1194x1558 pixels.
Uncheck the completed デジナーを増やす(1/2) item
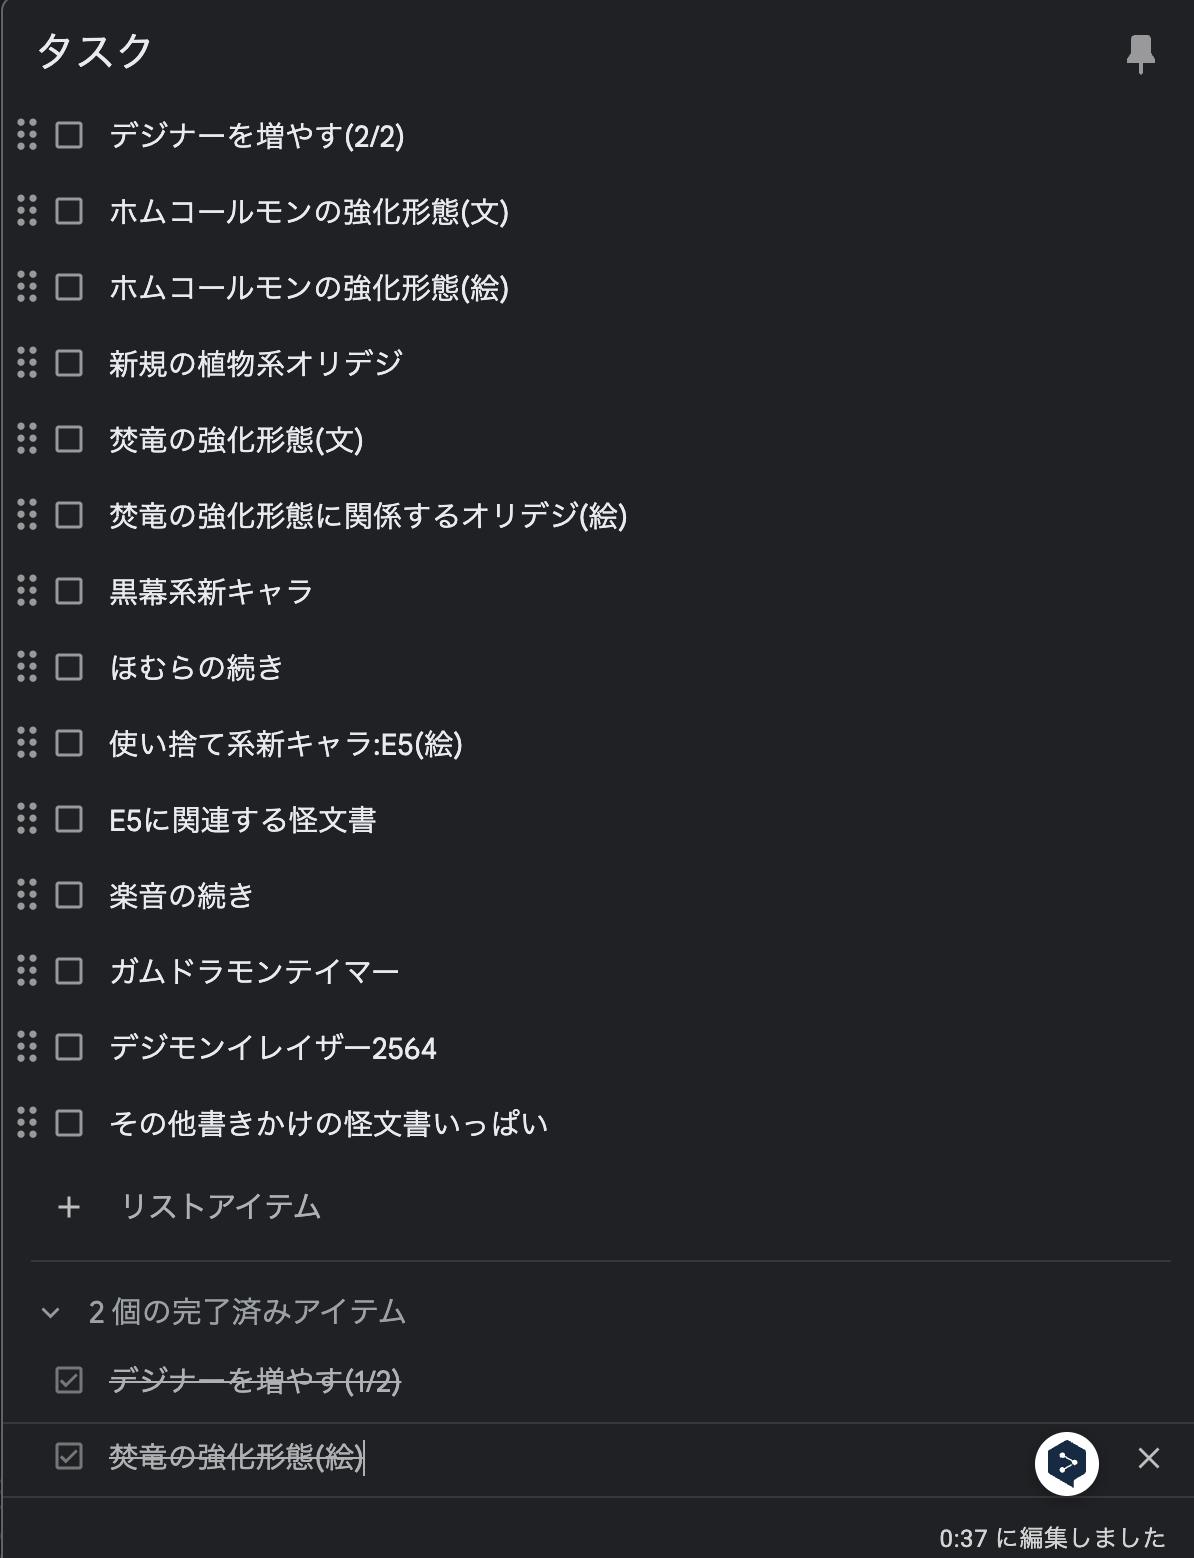(69, 1380)
